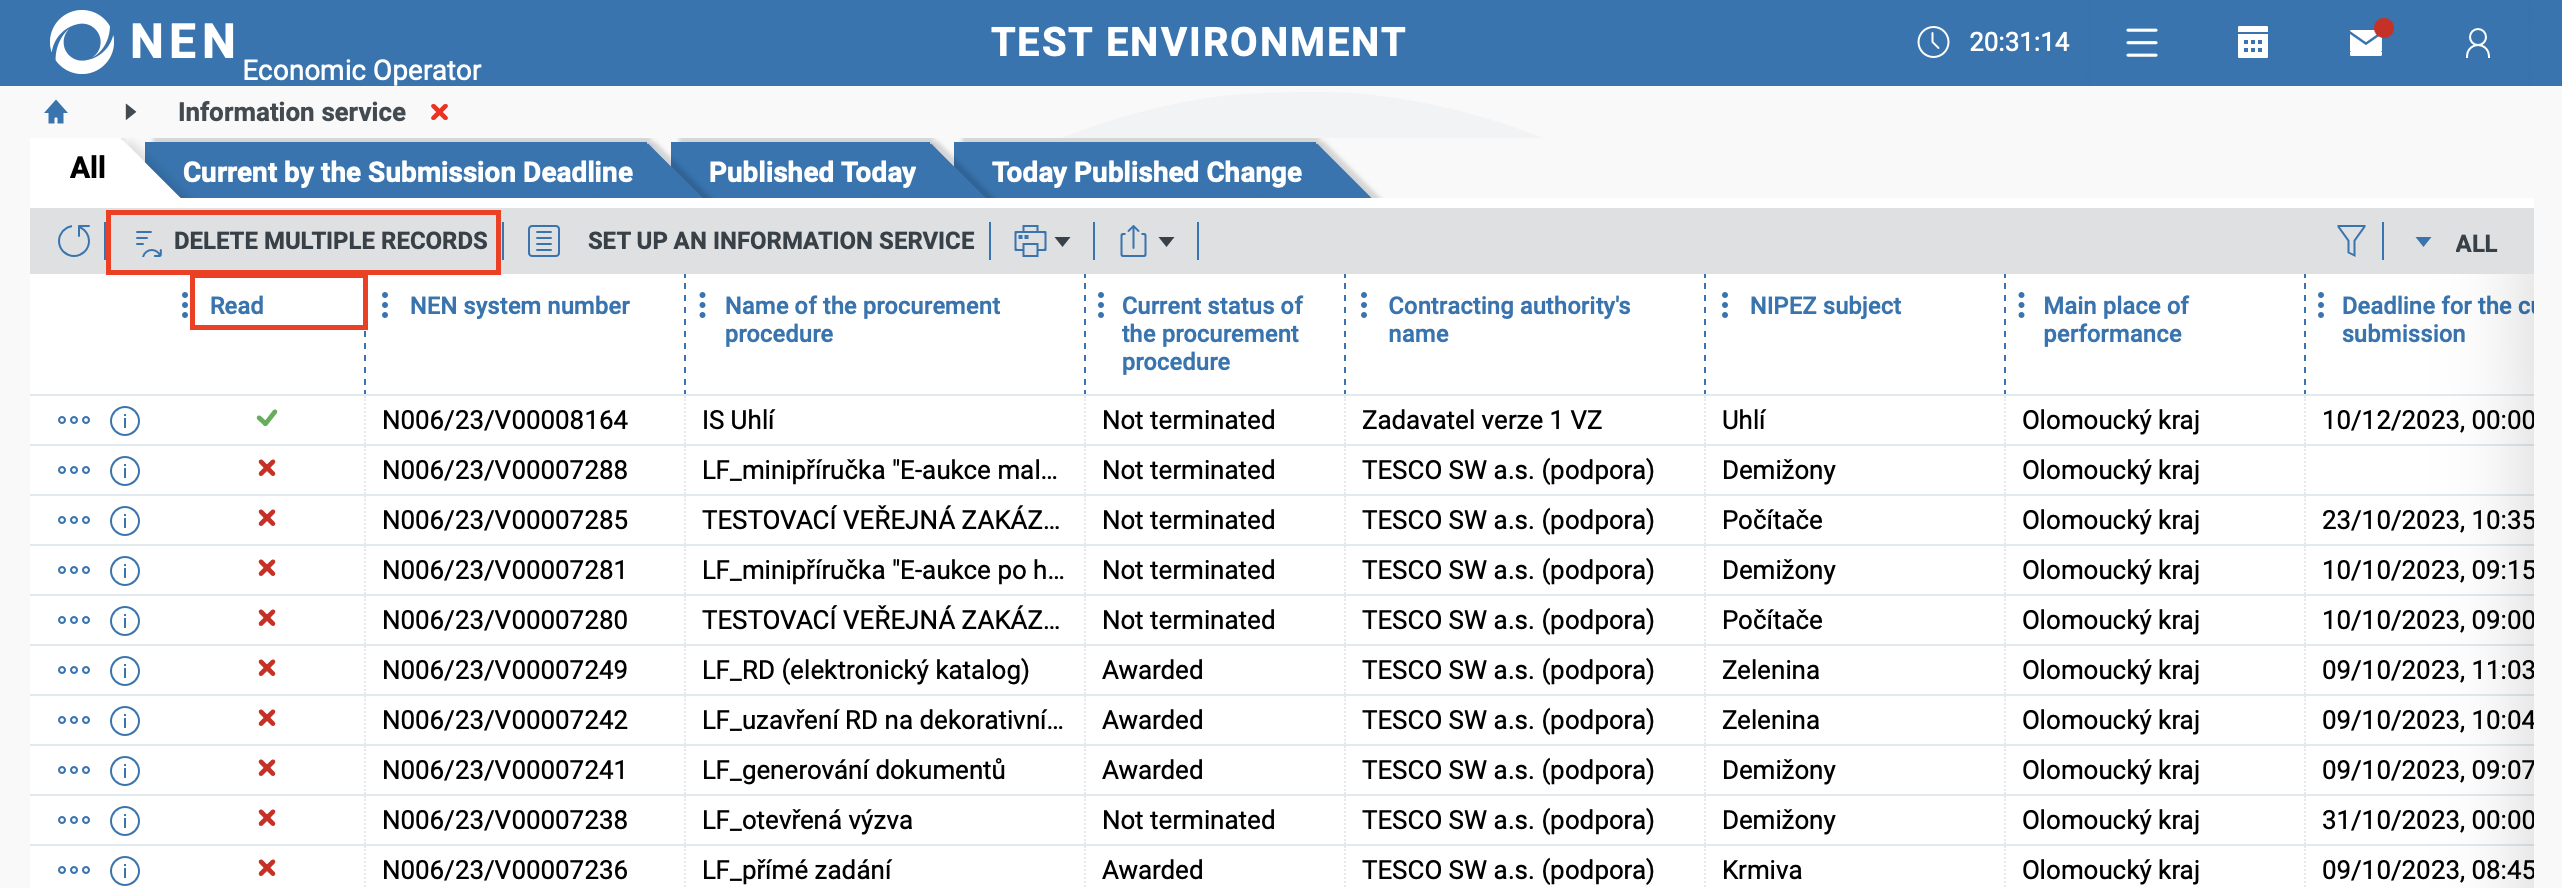Switch to Current by the Submission Deadline tab
This screenshot has height=888, width=2562.
pos(407,172)
